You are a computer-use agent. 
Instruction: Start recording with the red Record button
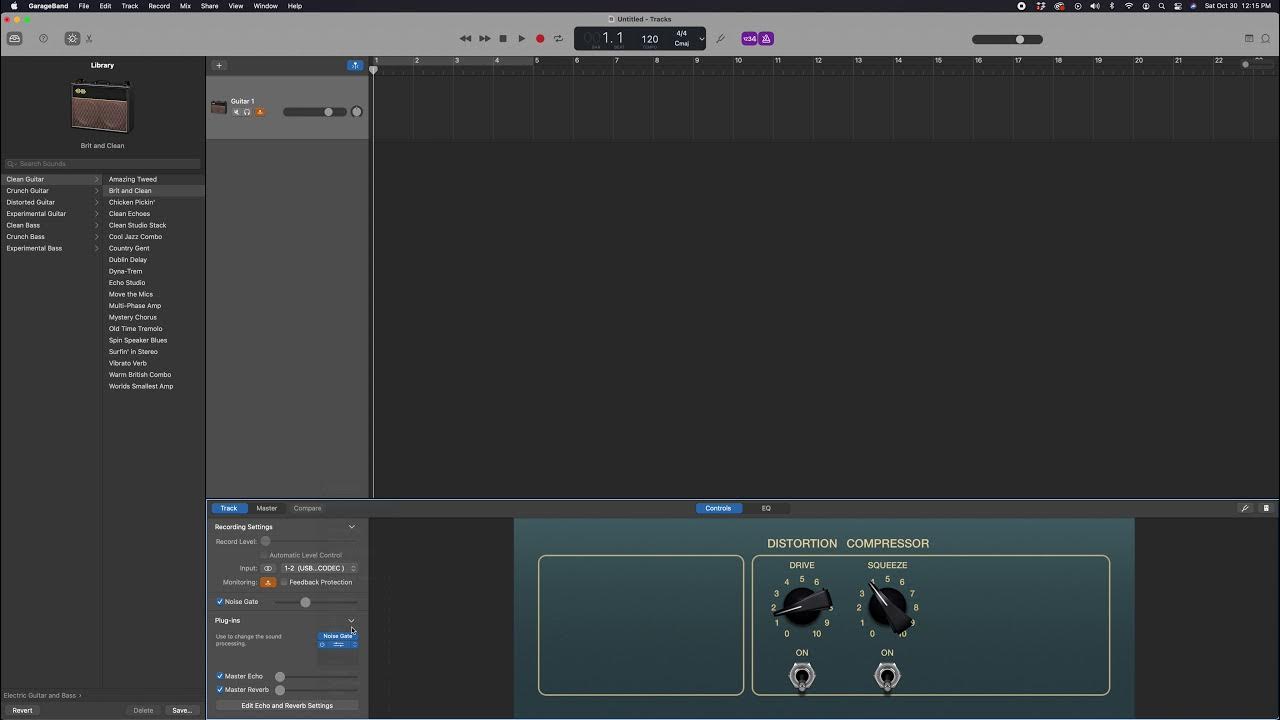[x=540, y=39]
